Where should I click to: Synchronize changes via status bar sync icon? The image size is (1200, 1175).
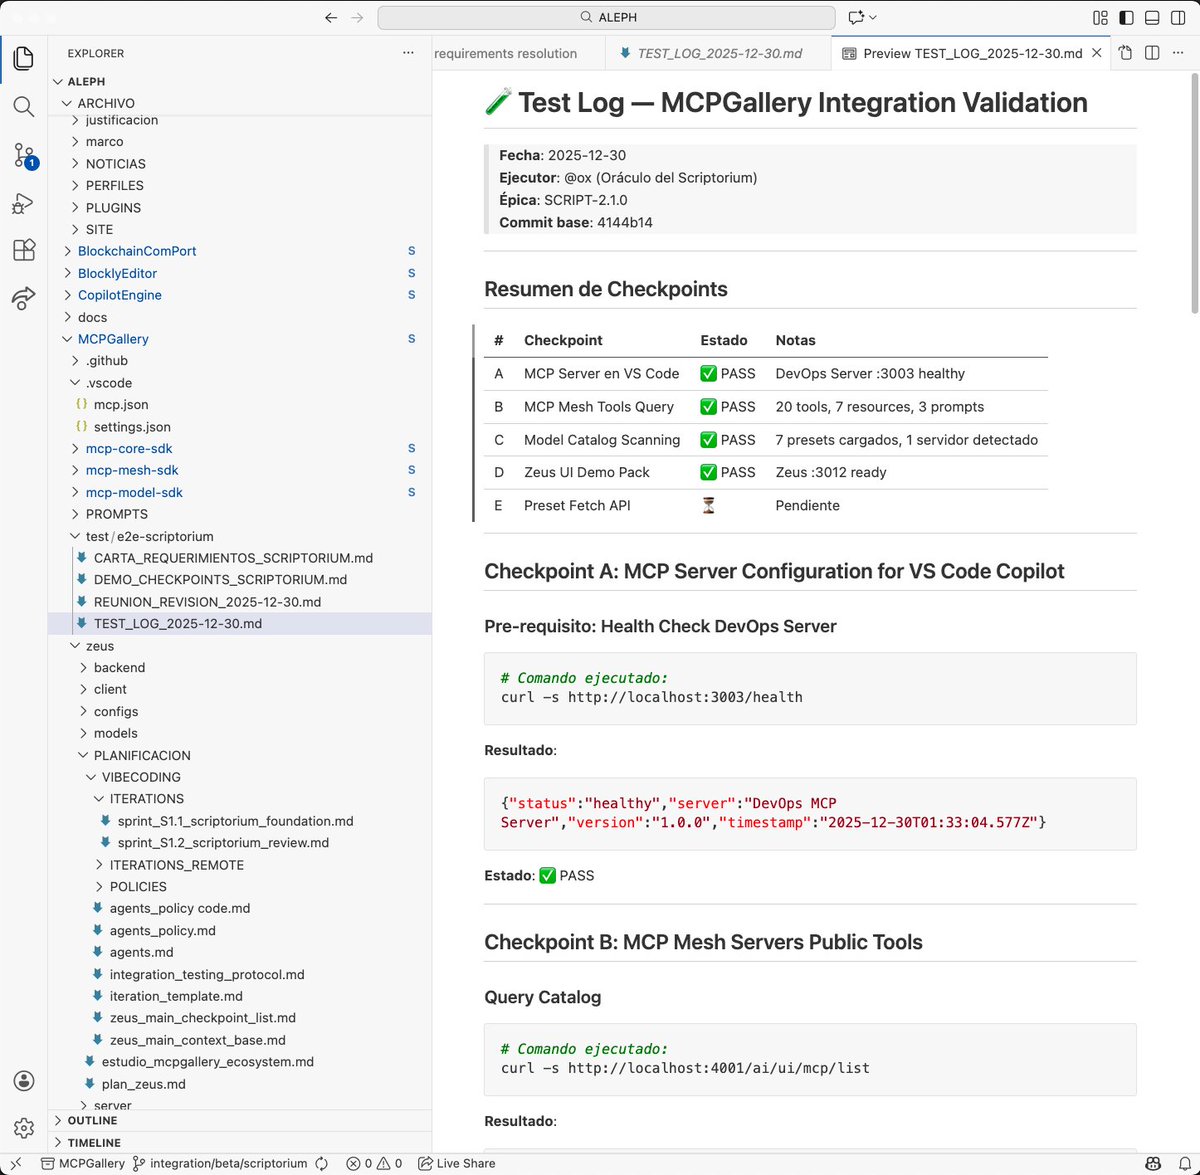point(322,1163)
